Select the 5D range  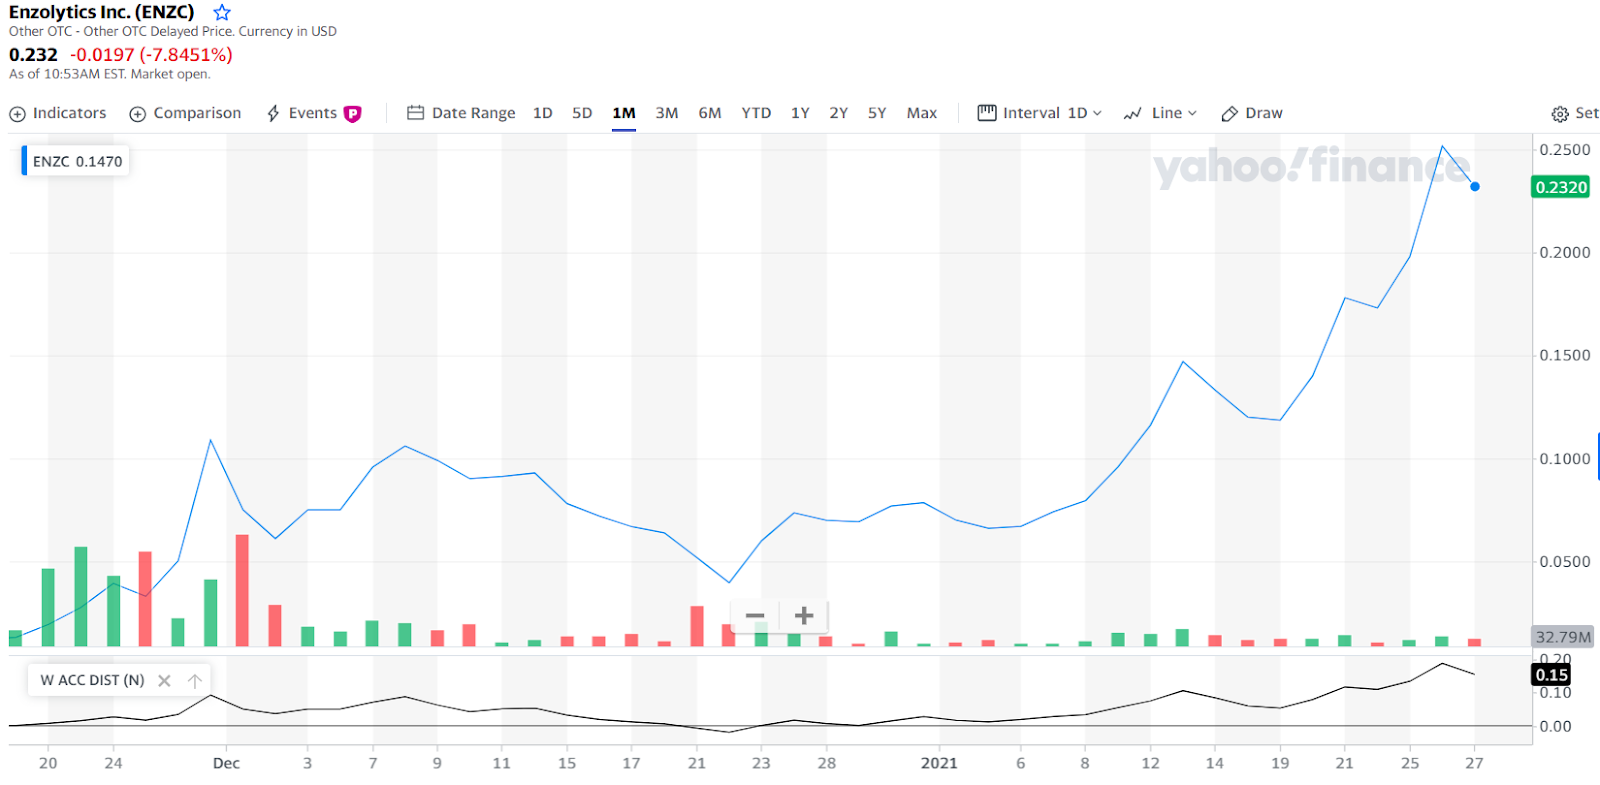(x=582, y=113)
